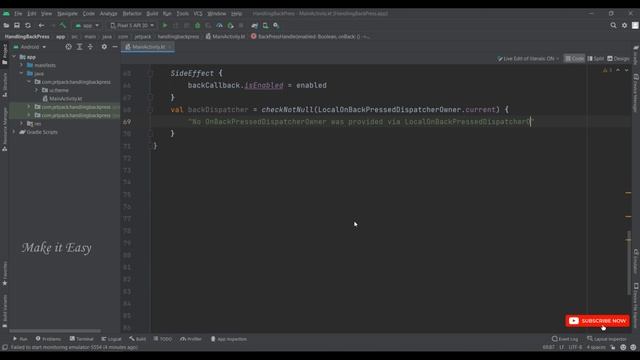Viewport: 640px width, 360px height.
Task: Click Collapse All icon in project panel
Action: (x=90, y=47)
